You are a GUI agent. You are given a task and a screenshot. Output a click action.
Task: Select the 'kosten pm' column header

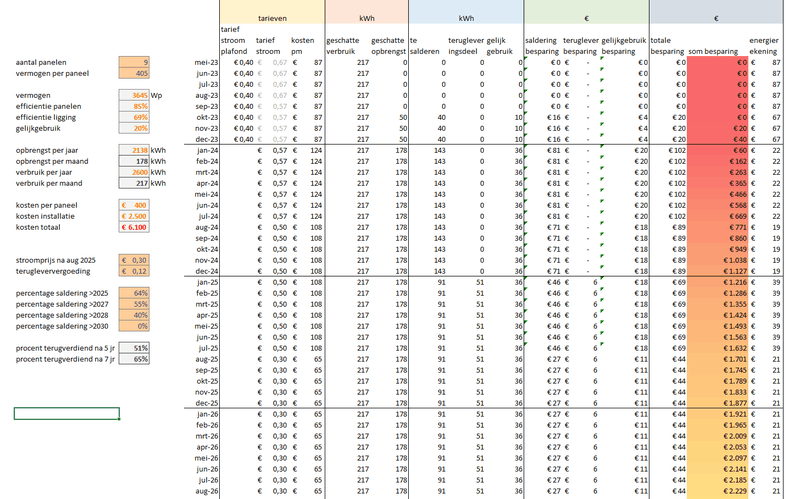303,46
